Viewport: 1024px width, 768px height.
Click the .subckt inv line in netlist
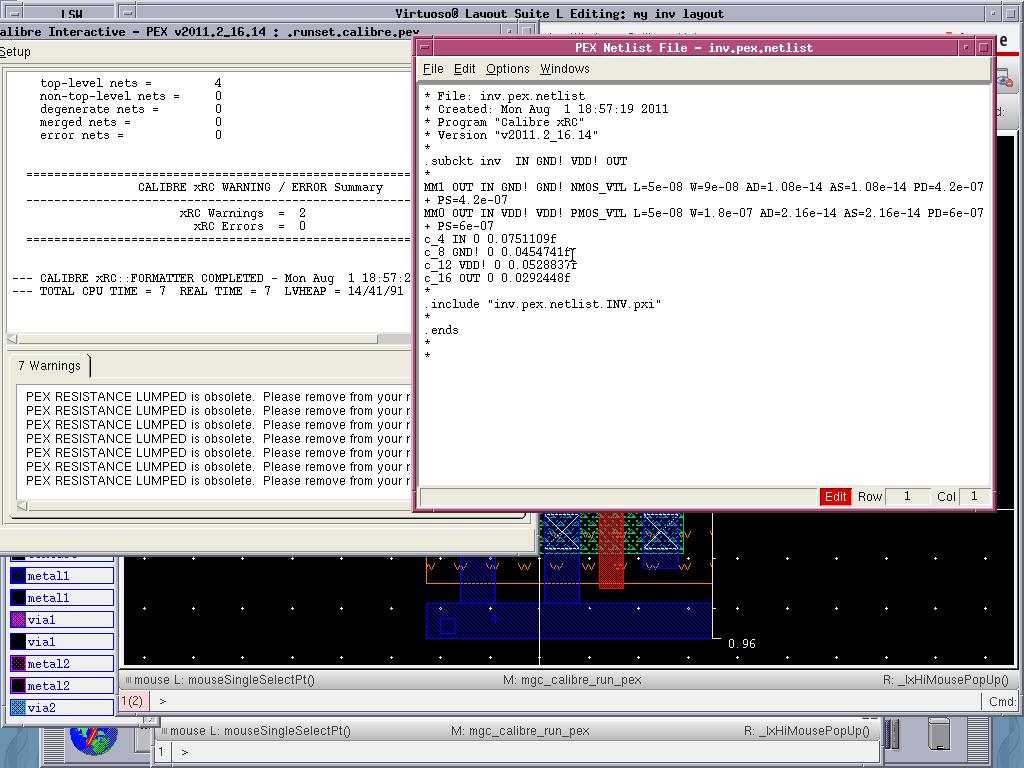pos(526,161)
